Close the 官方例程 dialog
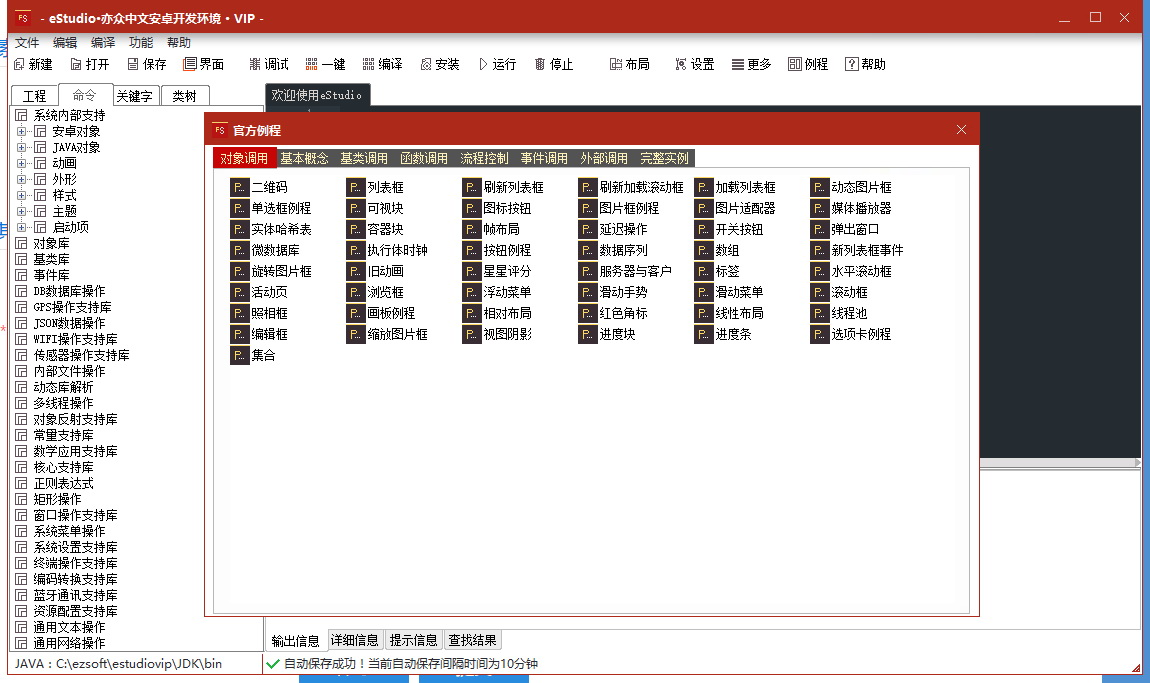The image size is (1150, 683). pos(962,130)
